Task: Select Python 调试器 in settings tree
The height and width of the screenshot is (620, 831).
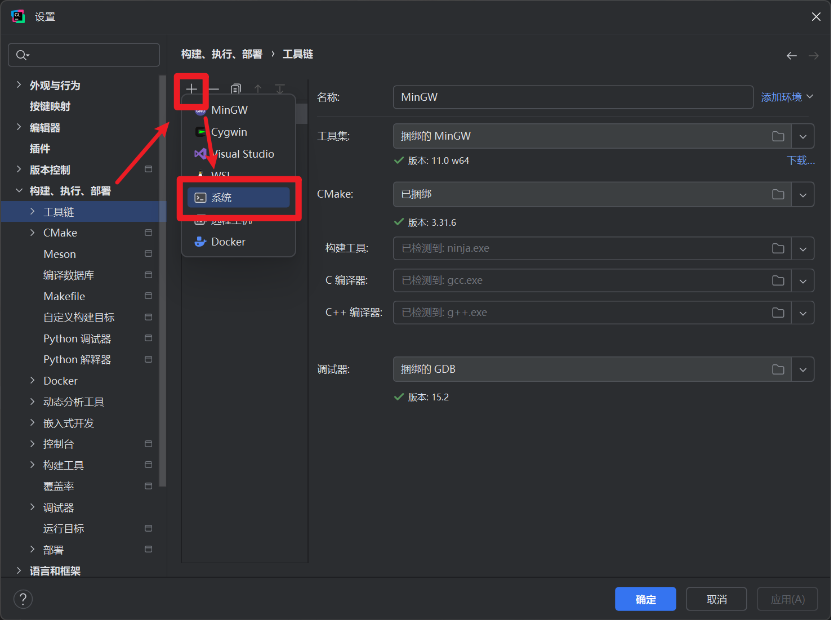Action: [x=77, y=339]
